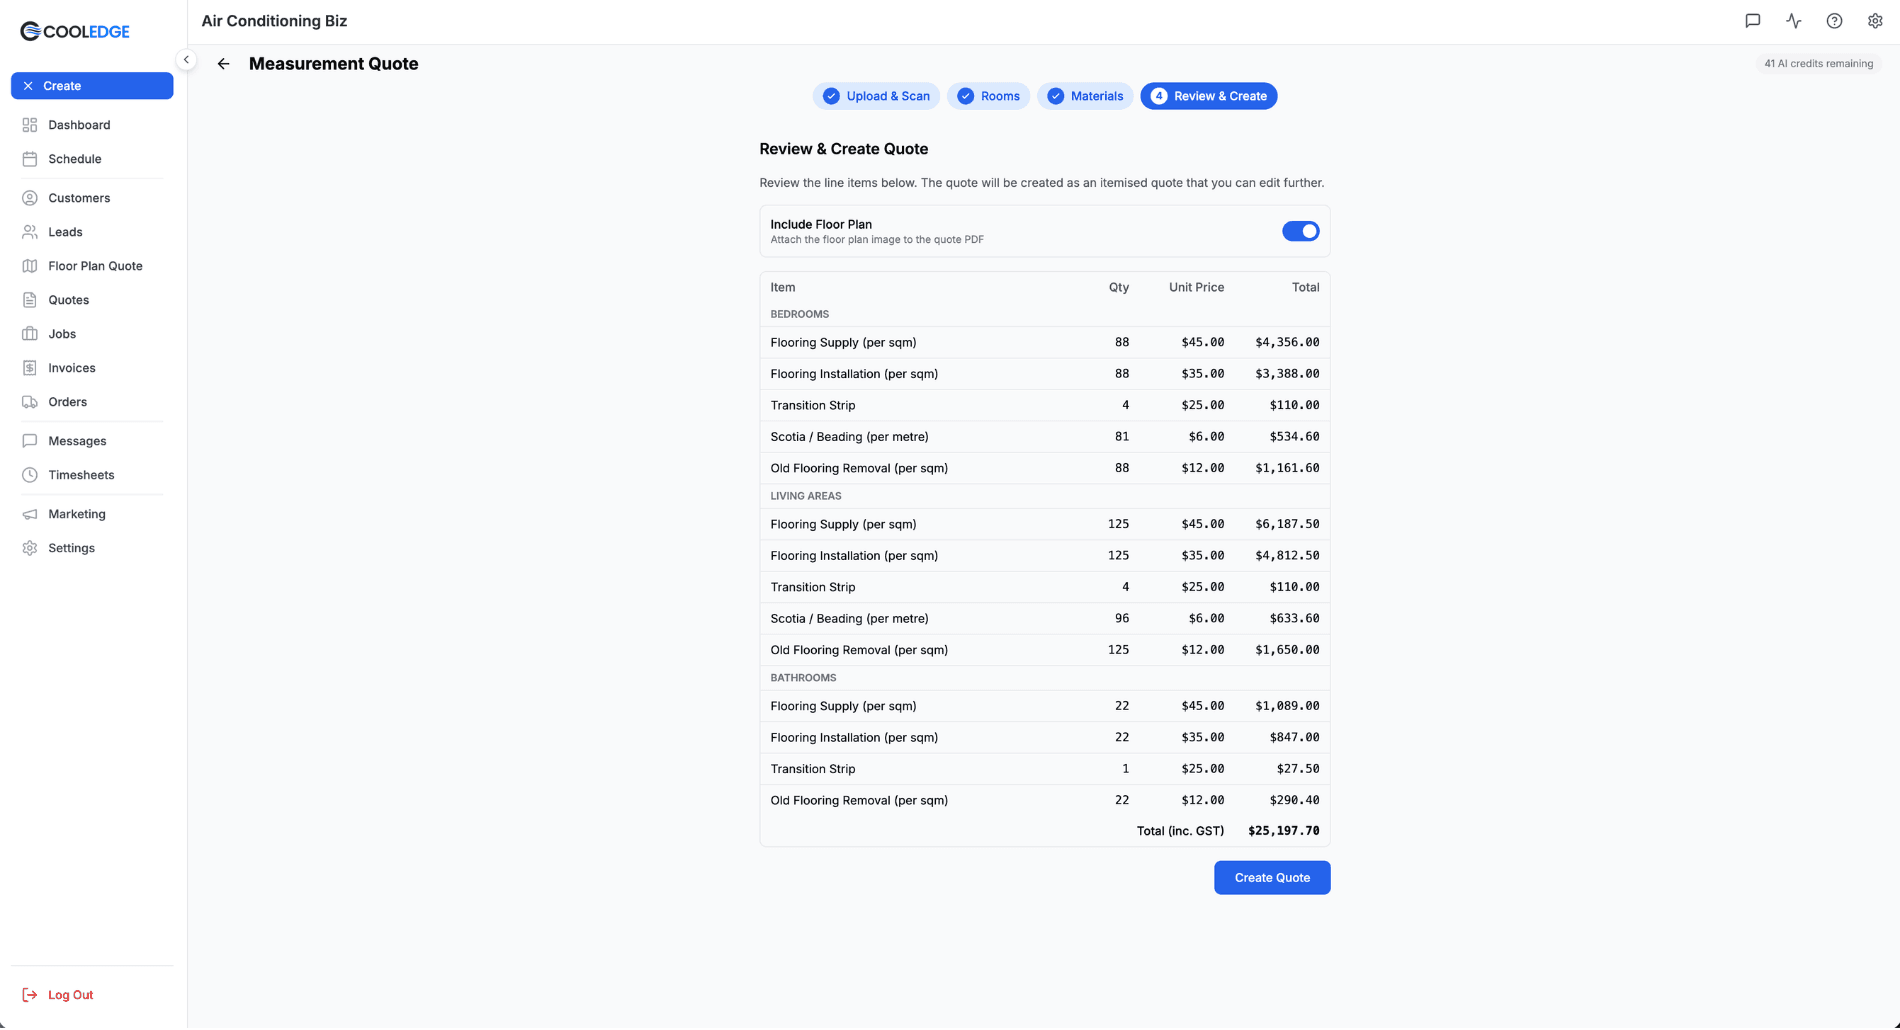Go to the Rooms step
1900x1030 pixels.
pyautogui.click(x=988, y=96)
